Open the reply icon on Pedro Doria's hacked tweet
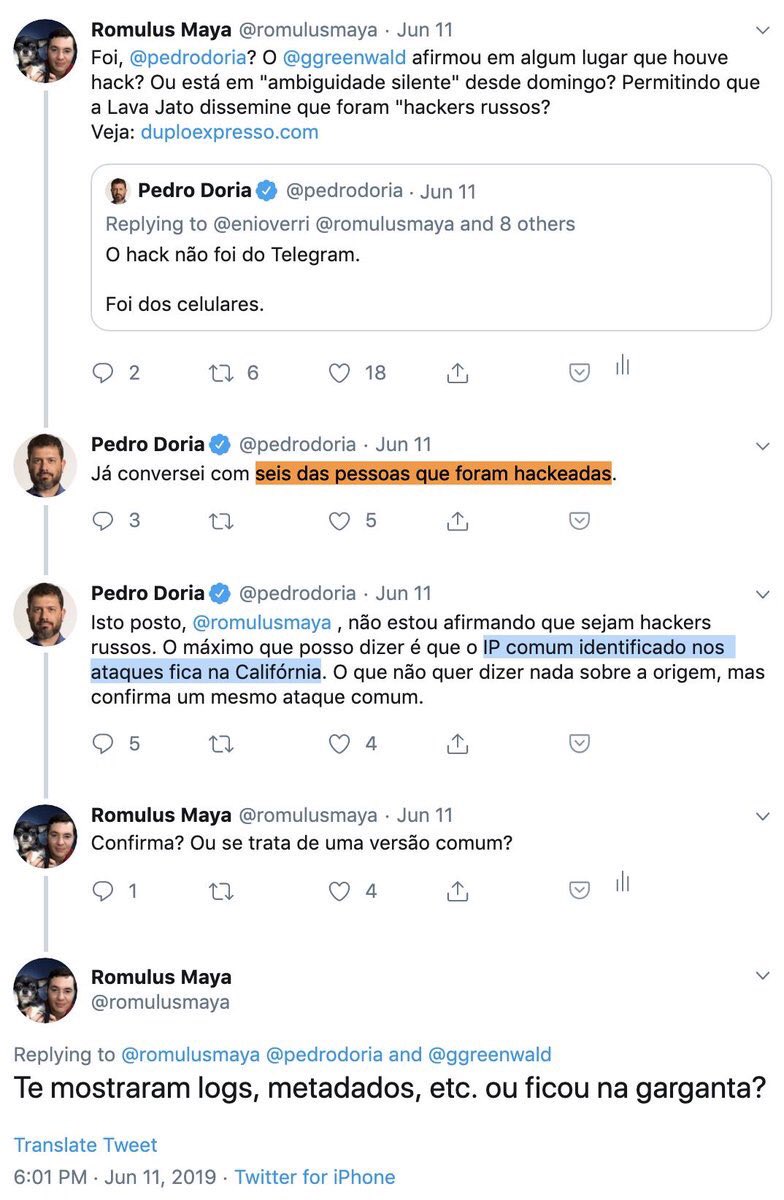The image size is (784, 1200). pyautogui.click(x=104, y=520)
